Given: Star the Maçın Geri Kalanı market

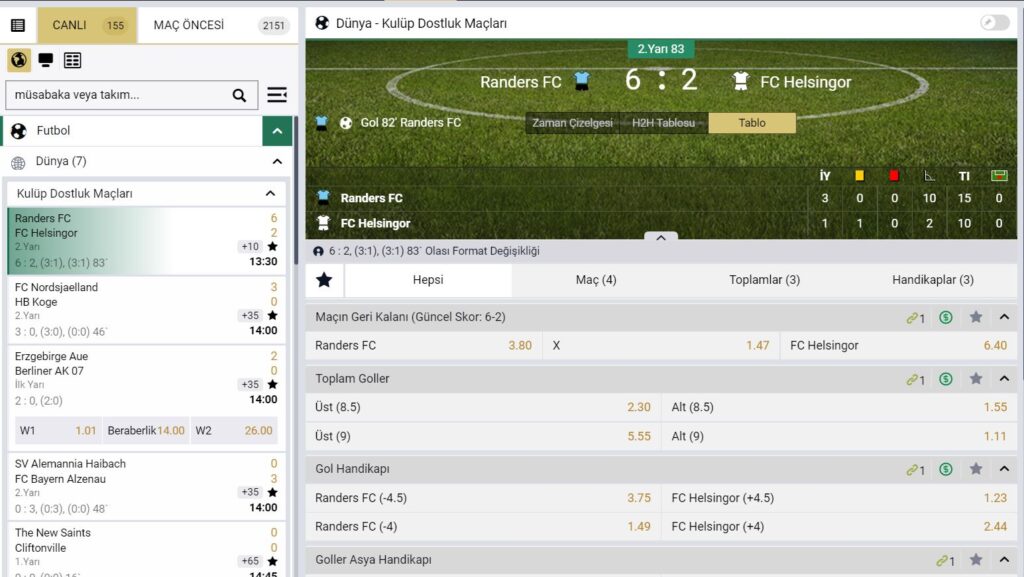Looking at the screenshot, I should [x=976, y=317].
